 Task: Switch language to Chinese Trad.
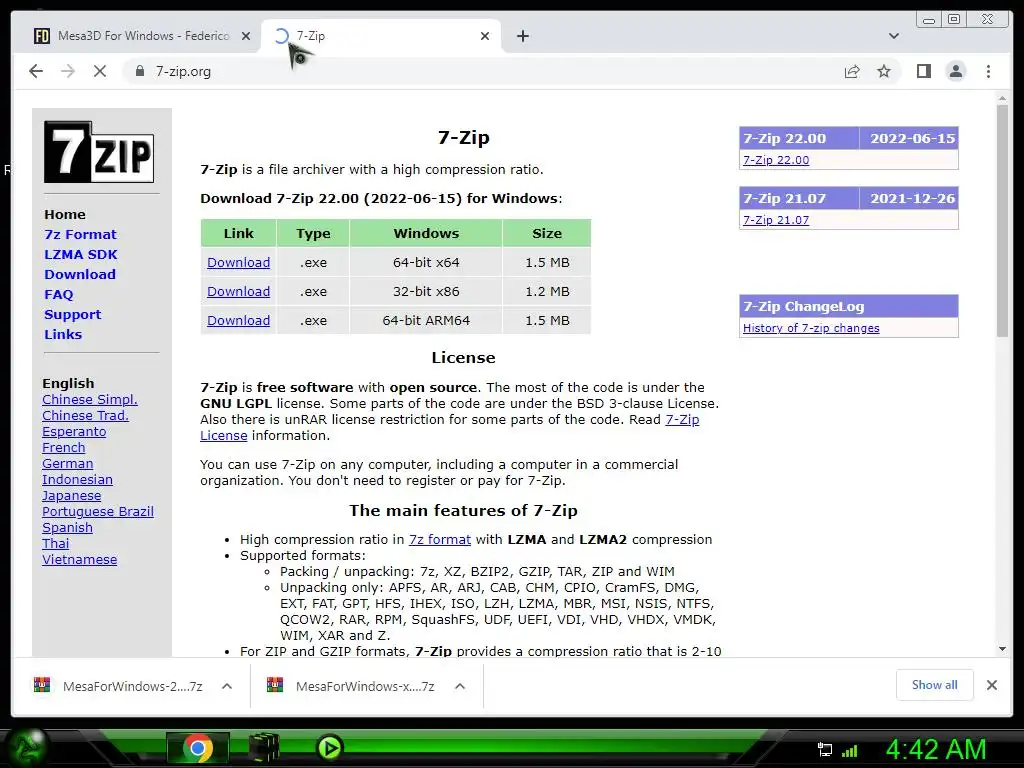[85, 415]
